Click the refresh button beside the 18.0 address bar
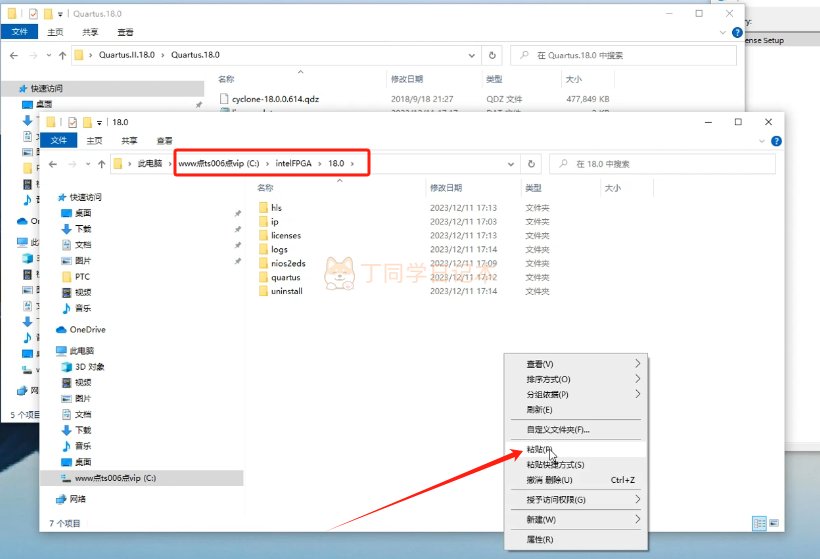The image size is (820, 559). pos(532,163)
